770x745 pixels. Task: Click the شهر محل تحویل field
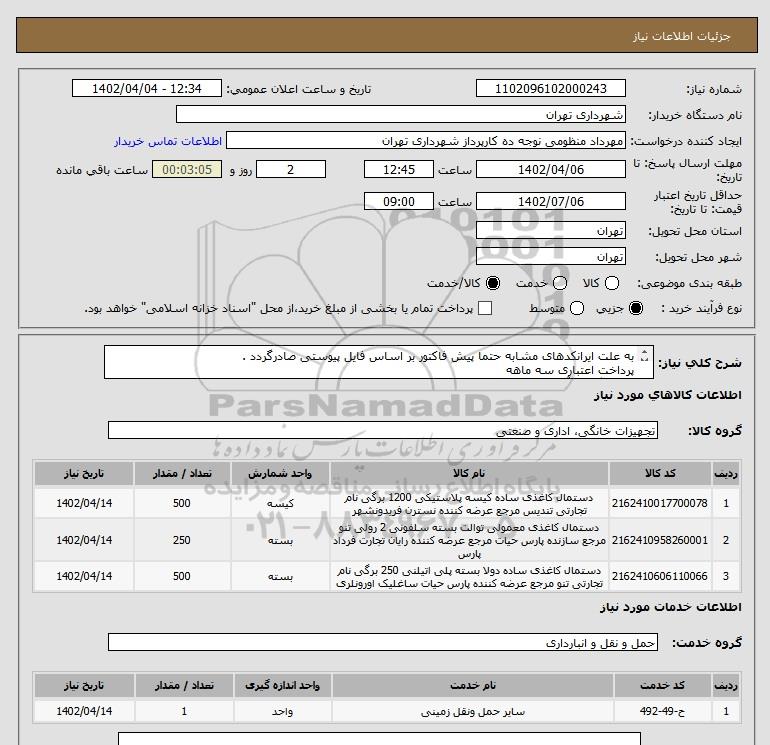(550, 256)
